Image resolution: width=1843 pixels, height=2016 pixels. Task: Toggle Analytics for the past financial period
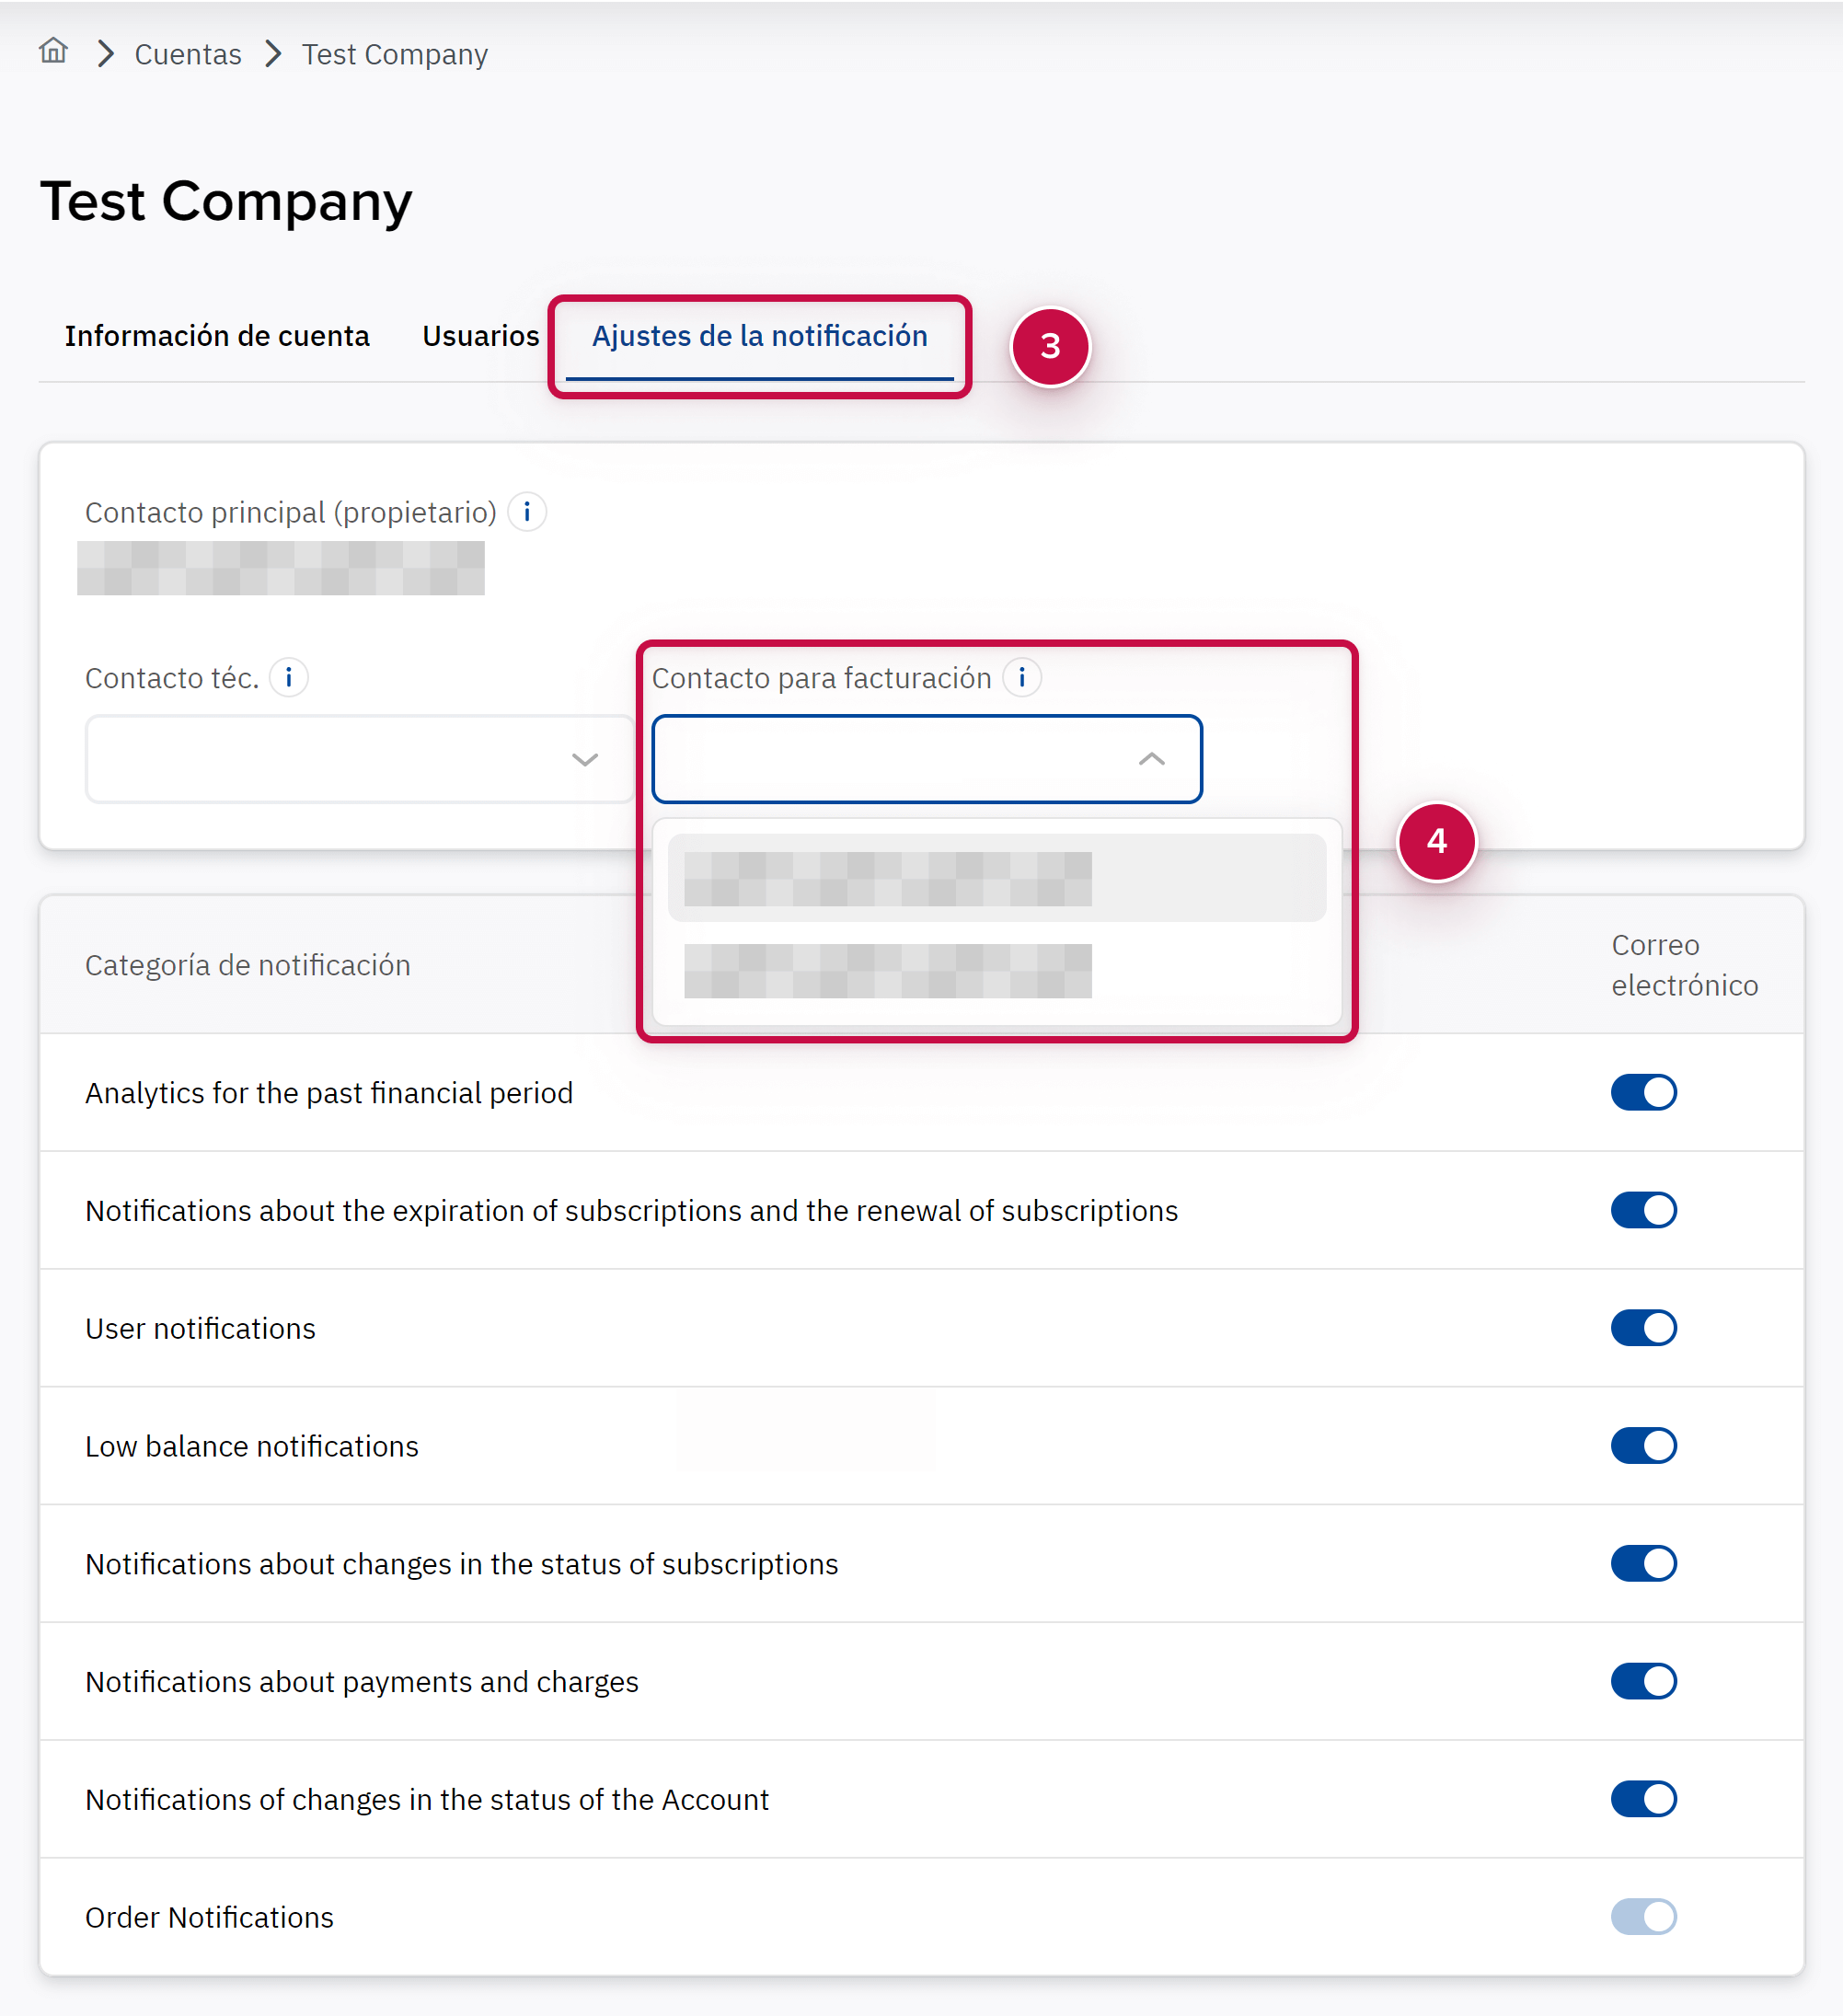(x=1643, y=1092)
